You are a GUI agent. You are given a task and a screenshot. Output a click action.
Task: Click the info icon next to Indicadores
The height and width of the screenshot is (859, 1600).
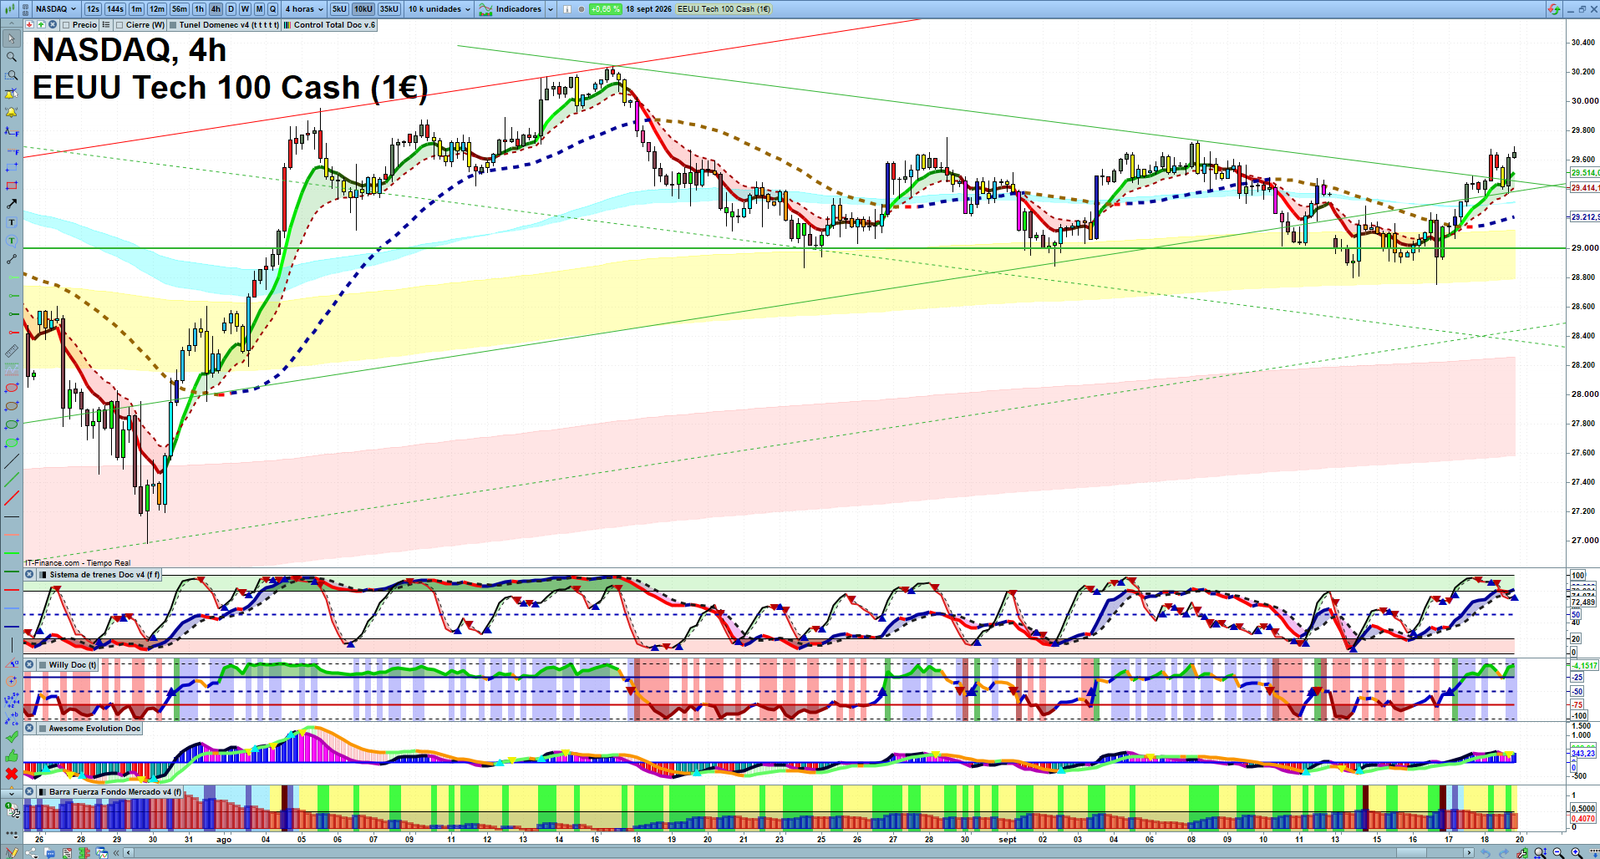pyautogui.click(x=566, y=9)
